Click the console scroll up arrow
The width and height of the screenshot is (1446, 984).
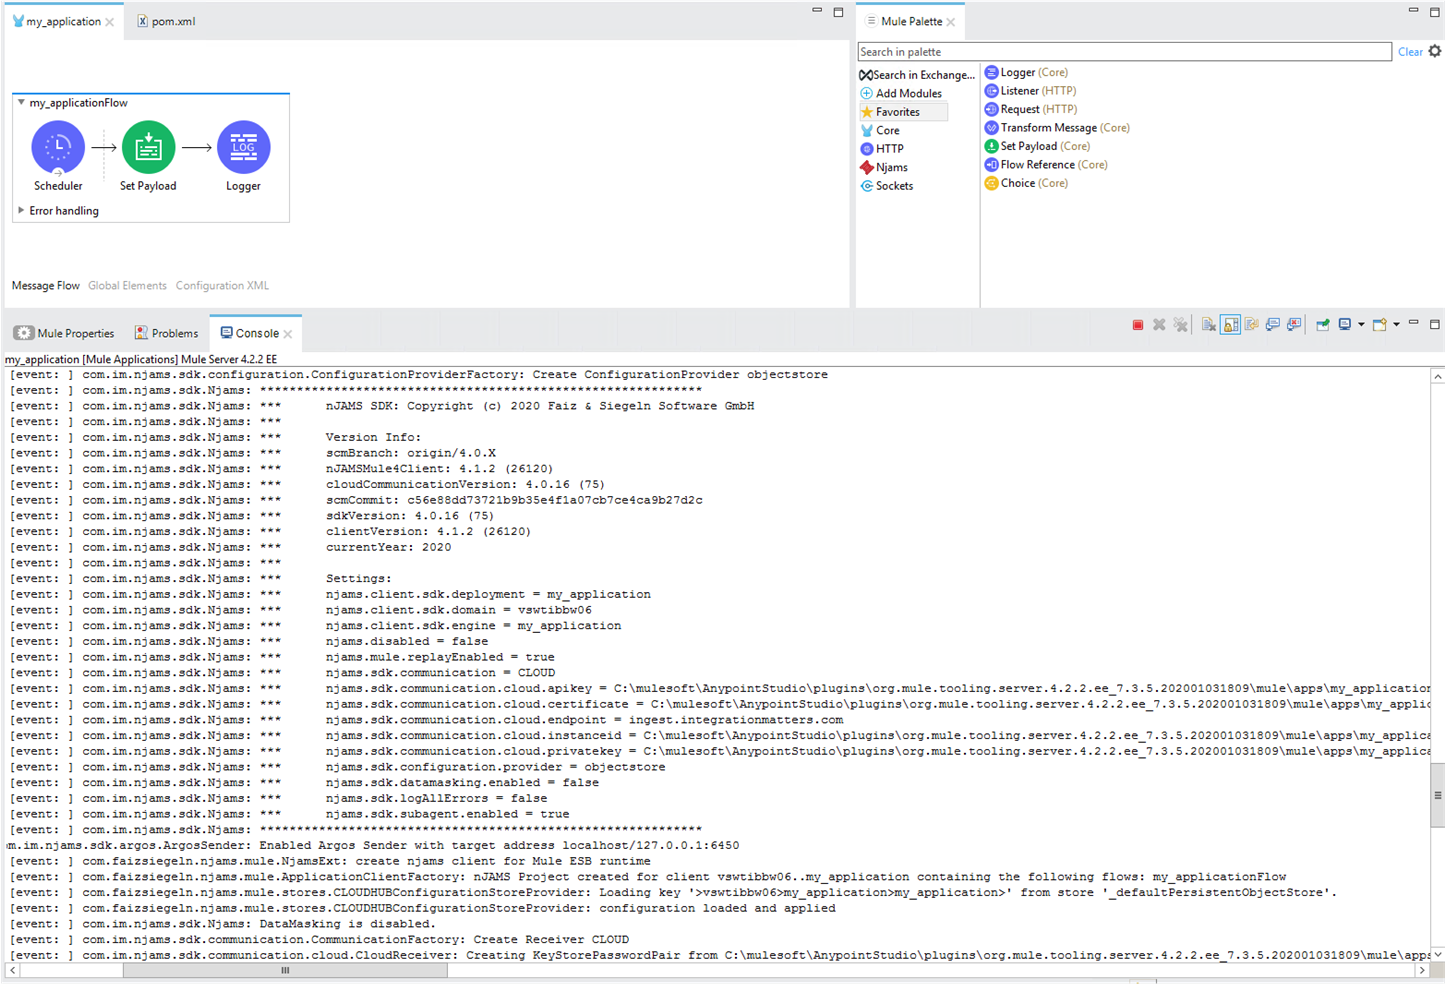point(1437,377)
